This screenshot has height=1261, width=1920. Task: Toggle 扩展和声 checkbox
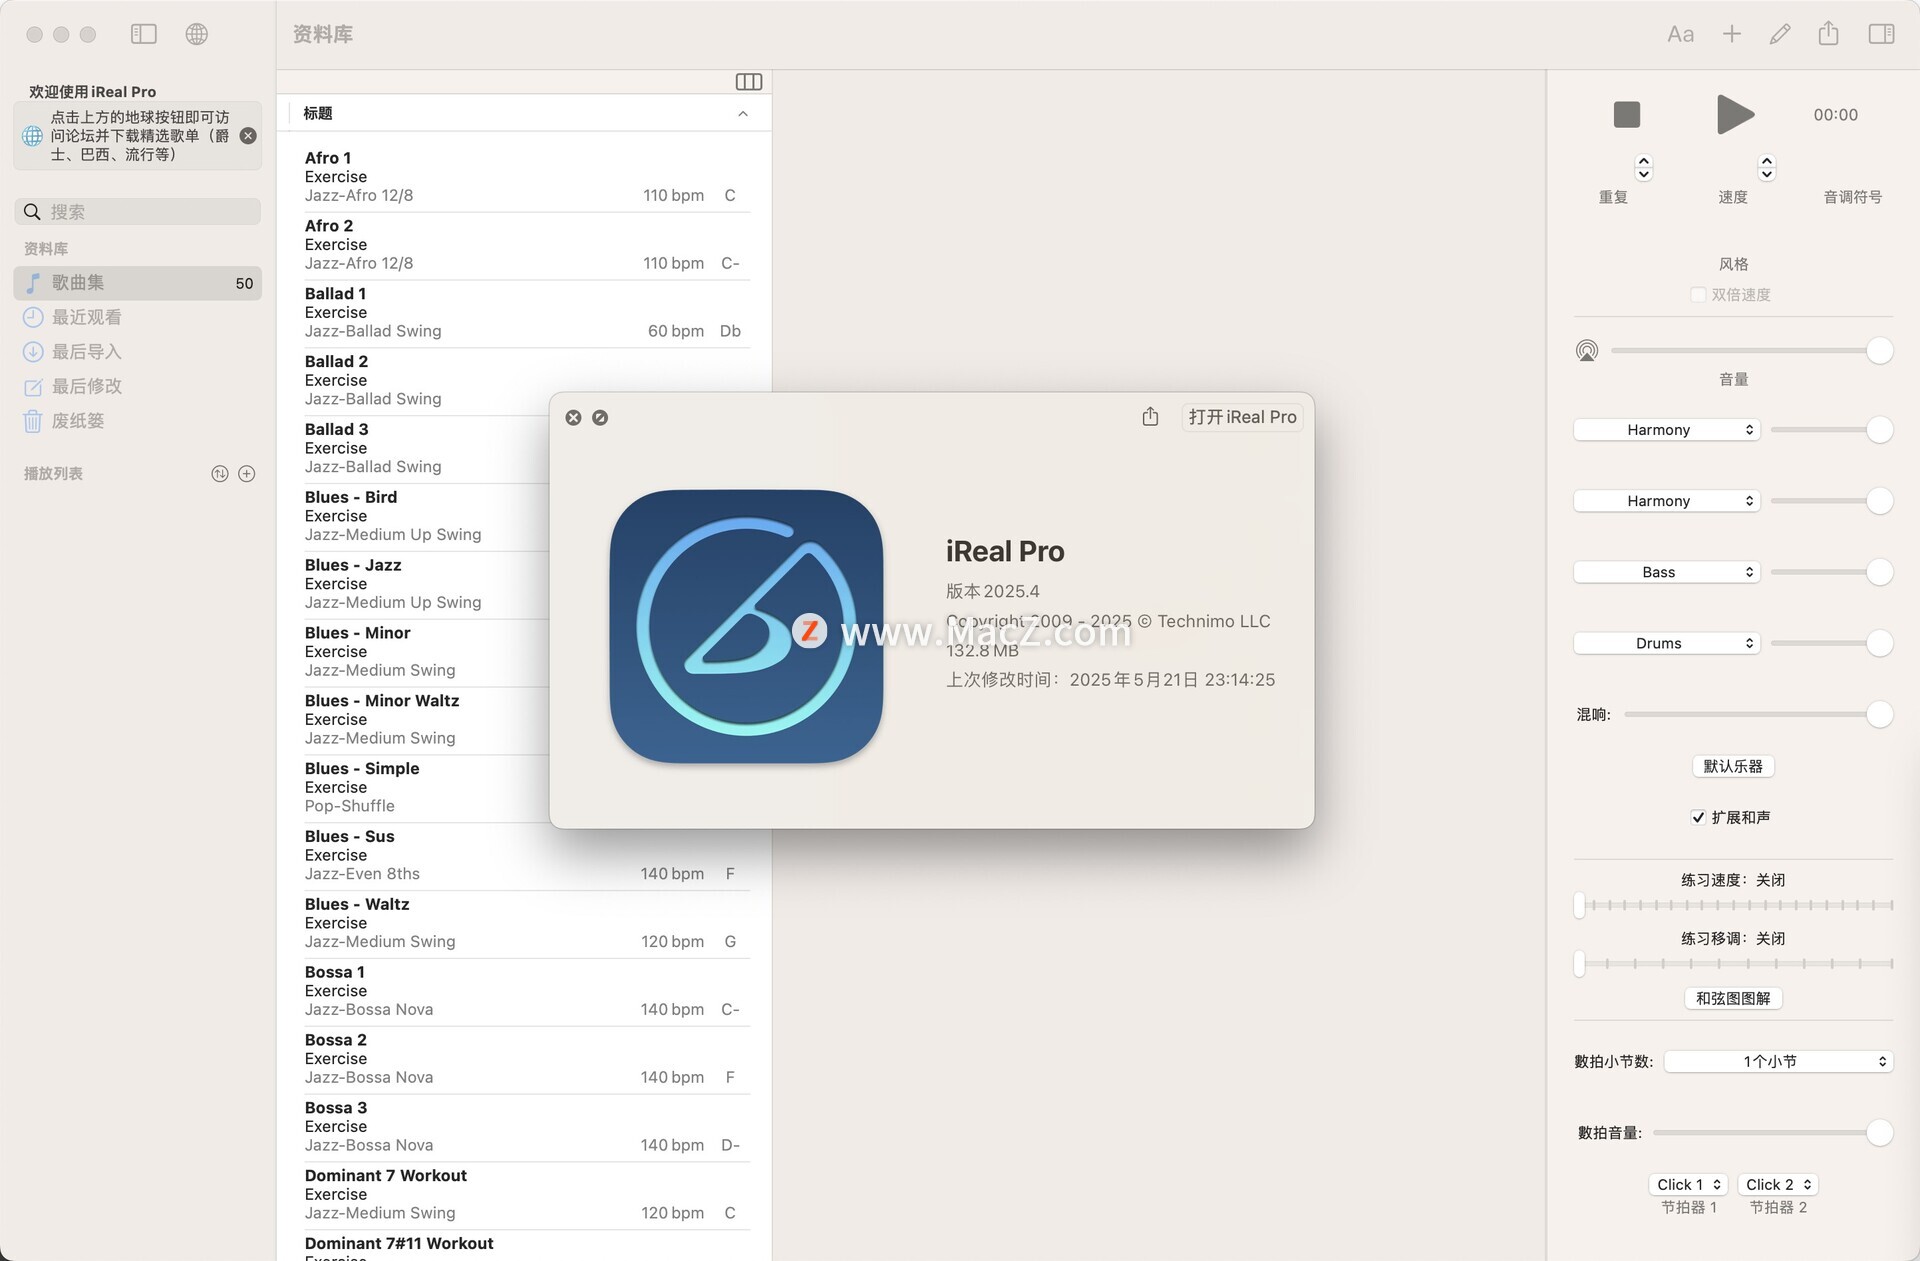click(x=1698, y=818)
